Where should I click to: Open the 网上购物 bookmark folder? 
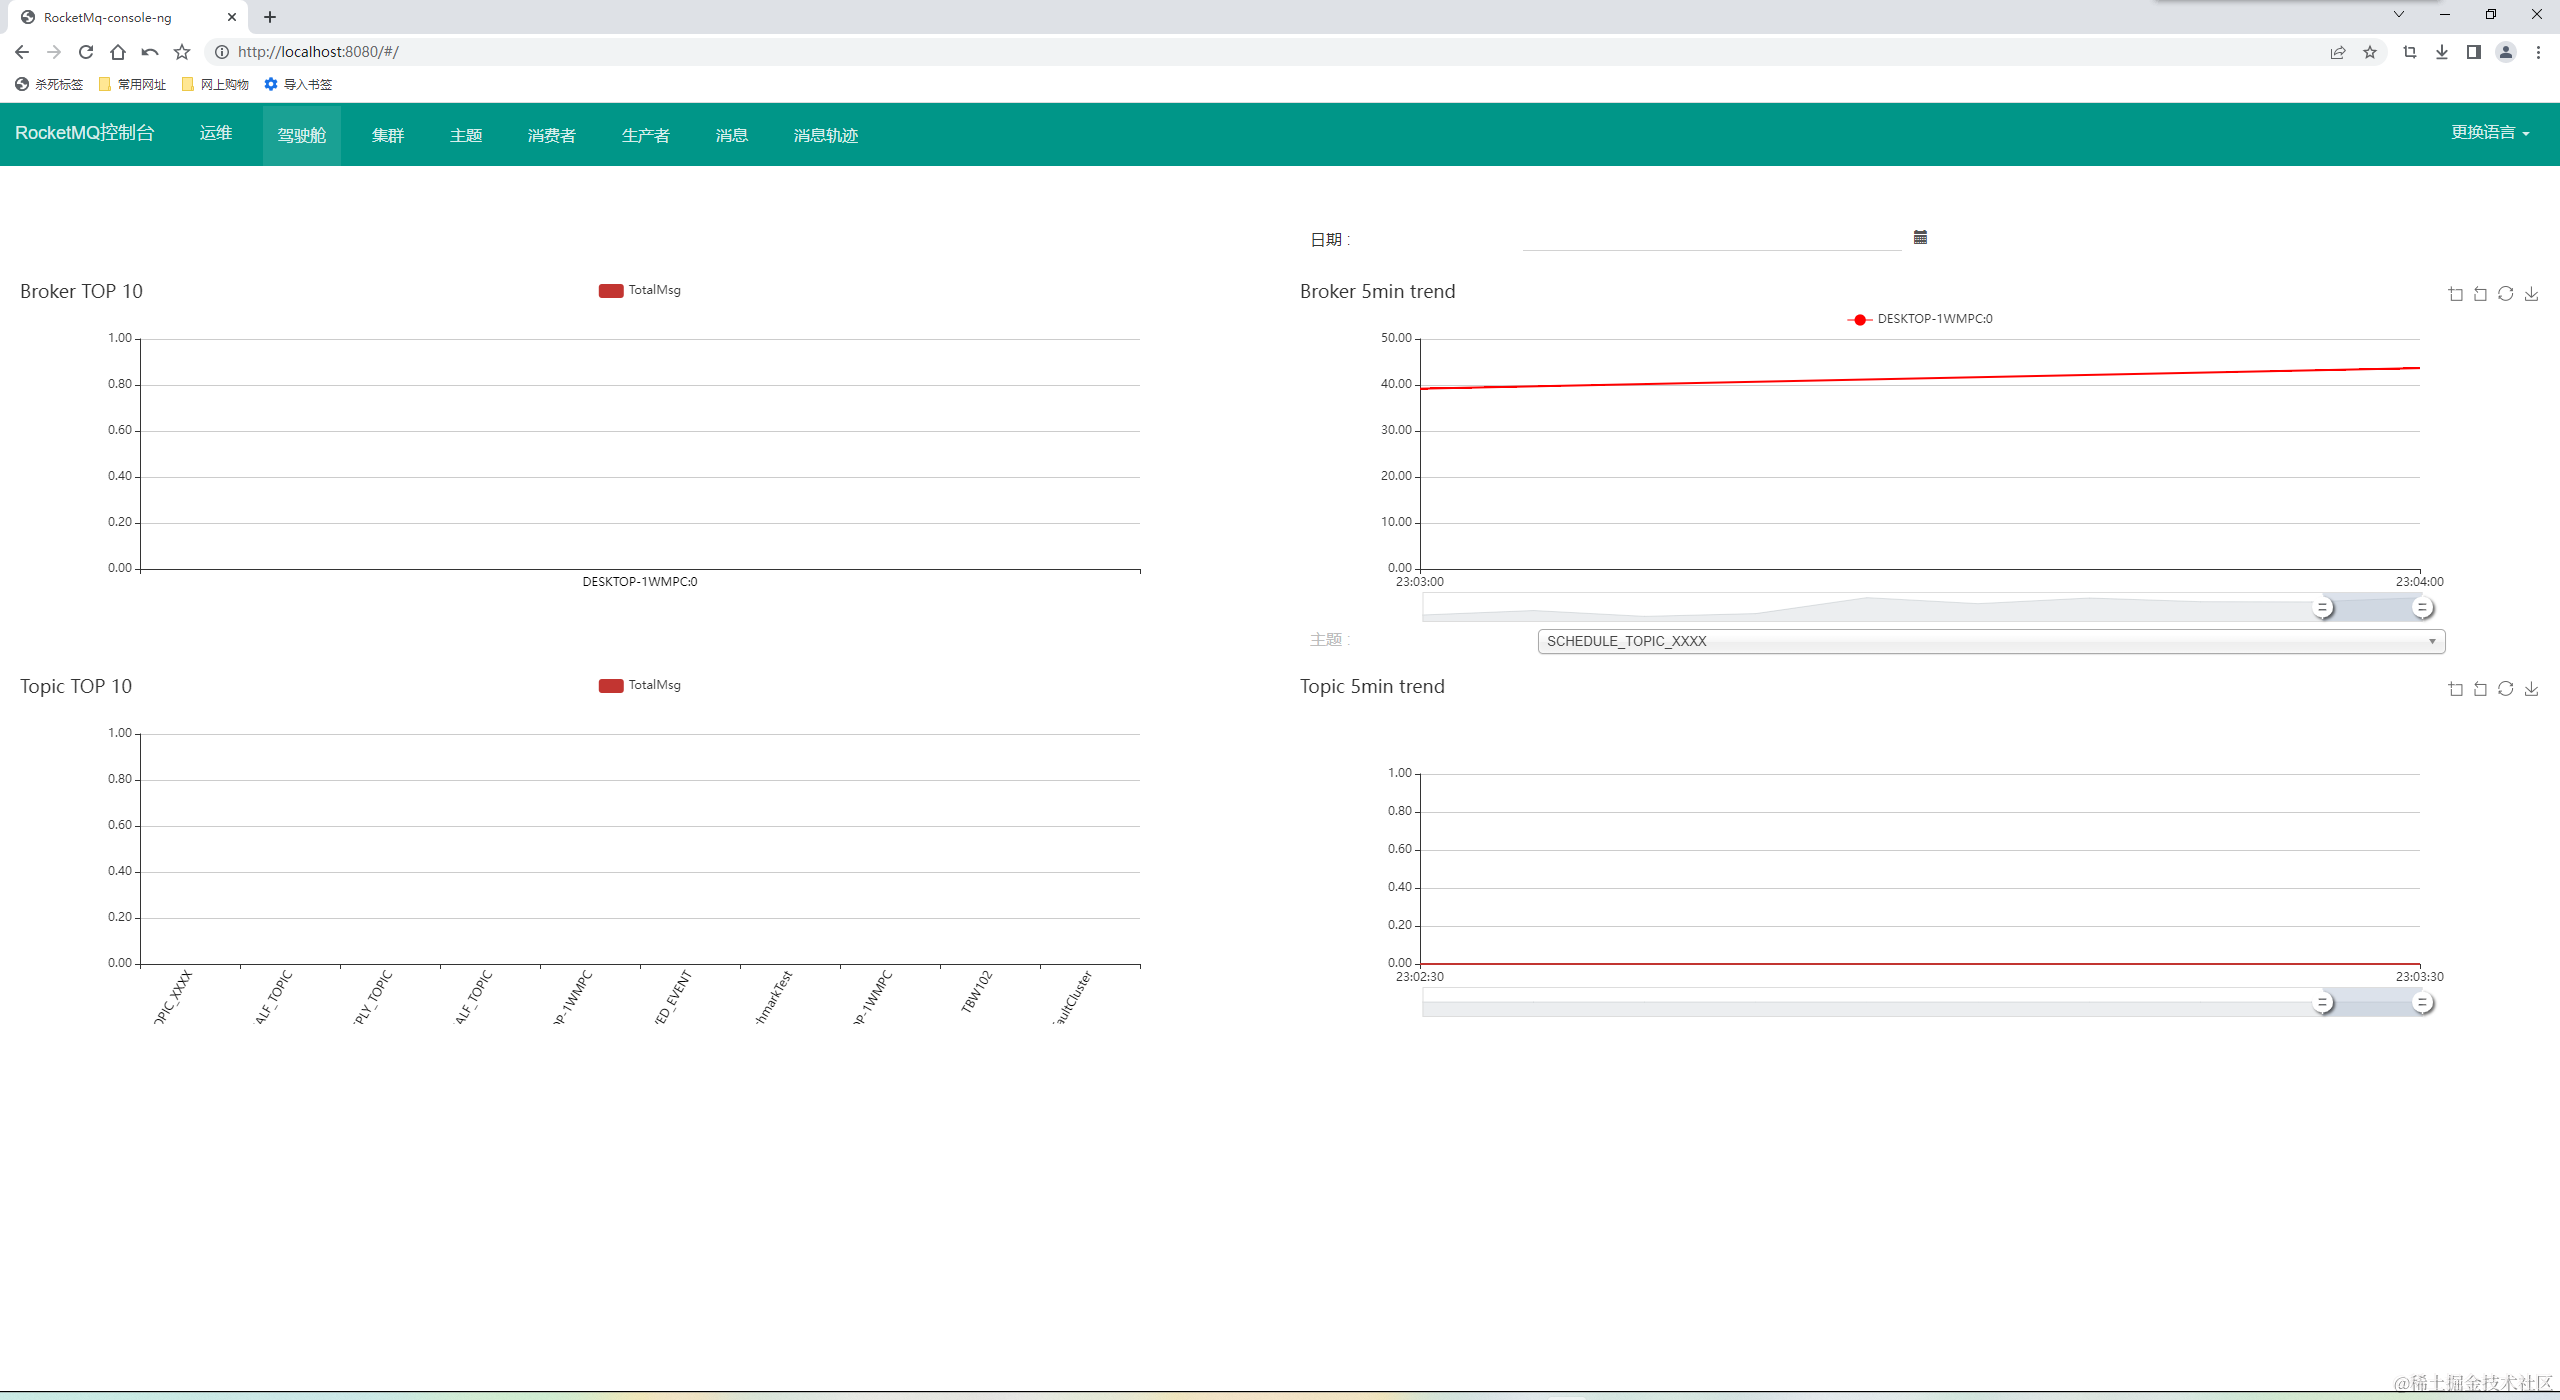(x=215, y=84)
